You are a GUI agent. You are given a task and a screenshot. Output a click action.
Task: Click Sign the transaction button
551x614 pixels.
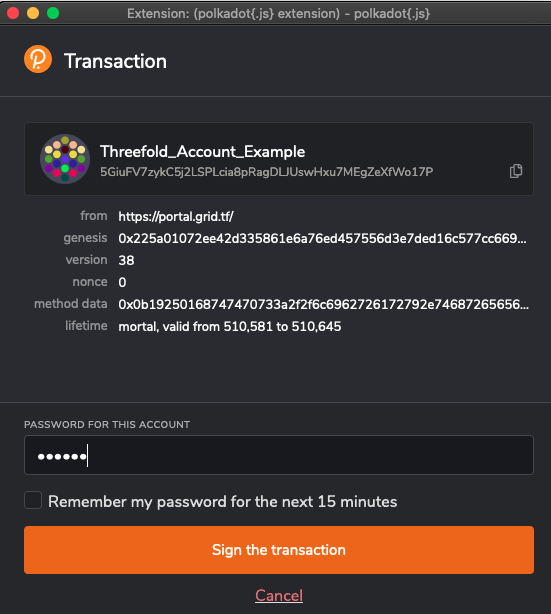[x=279, y=550]
